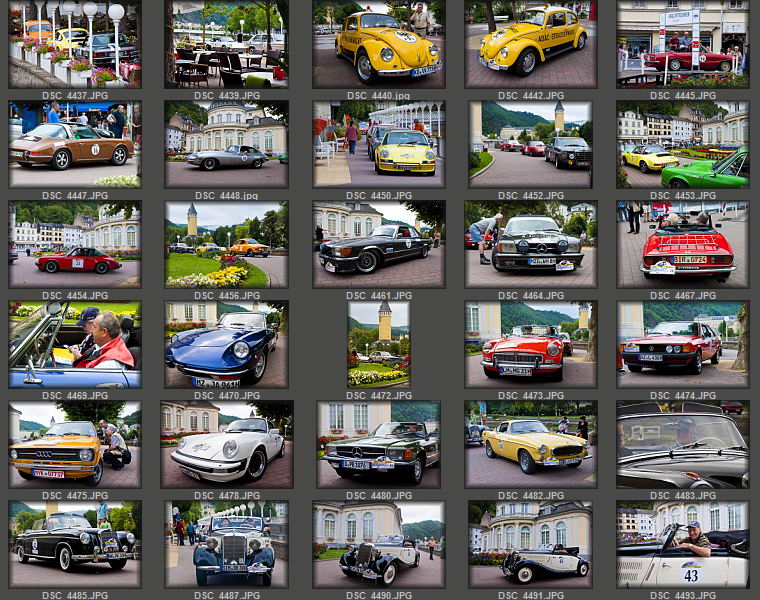The image size is (760, 600).
Task: Select brown Porsche thumbnail DSC_4447.JPG
Action: pos(74,144)
